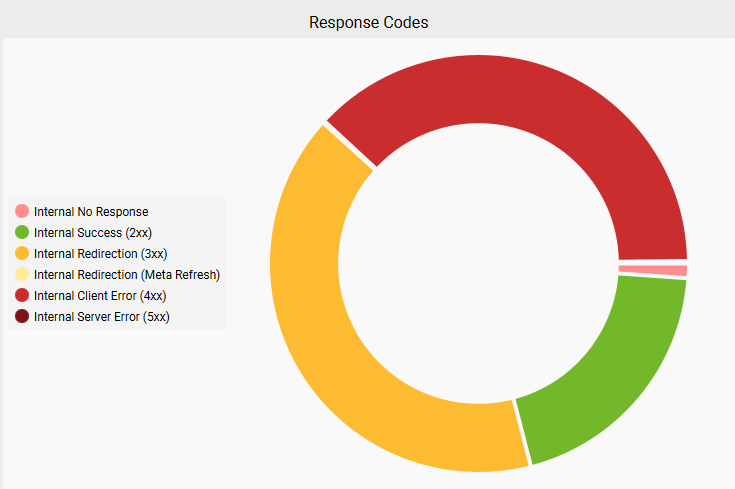Image resolution: width=735 pixels, height=489 pixels.
Task: Toggle the Internal Redirection (3xx) legend label
Action: point(100,254)
